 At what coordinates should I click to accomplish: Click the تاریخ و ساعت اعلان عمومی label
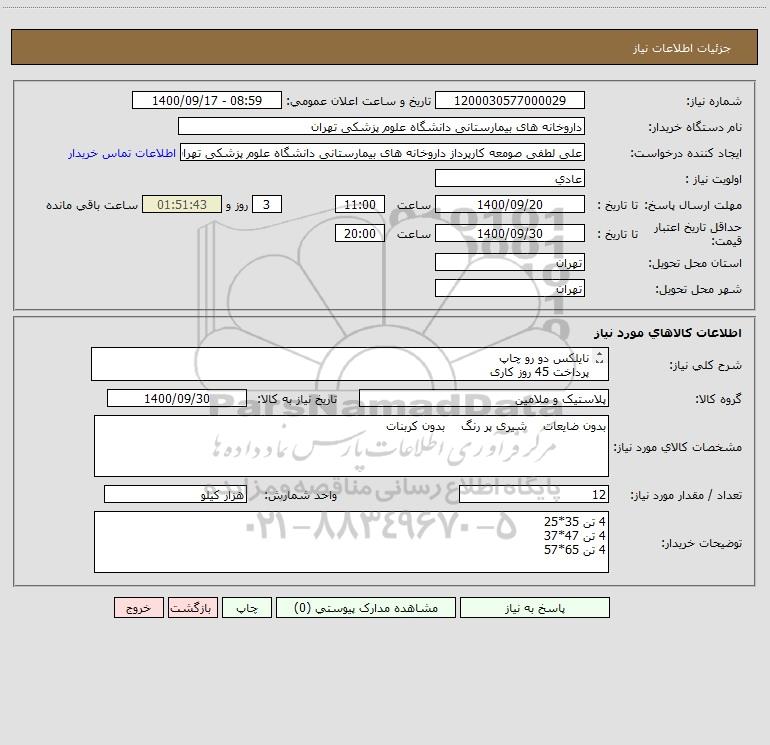358,101
